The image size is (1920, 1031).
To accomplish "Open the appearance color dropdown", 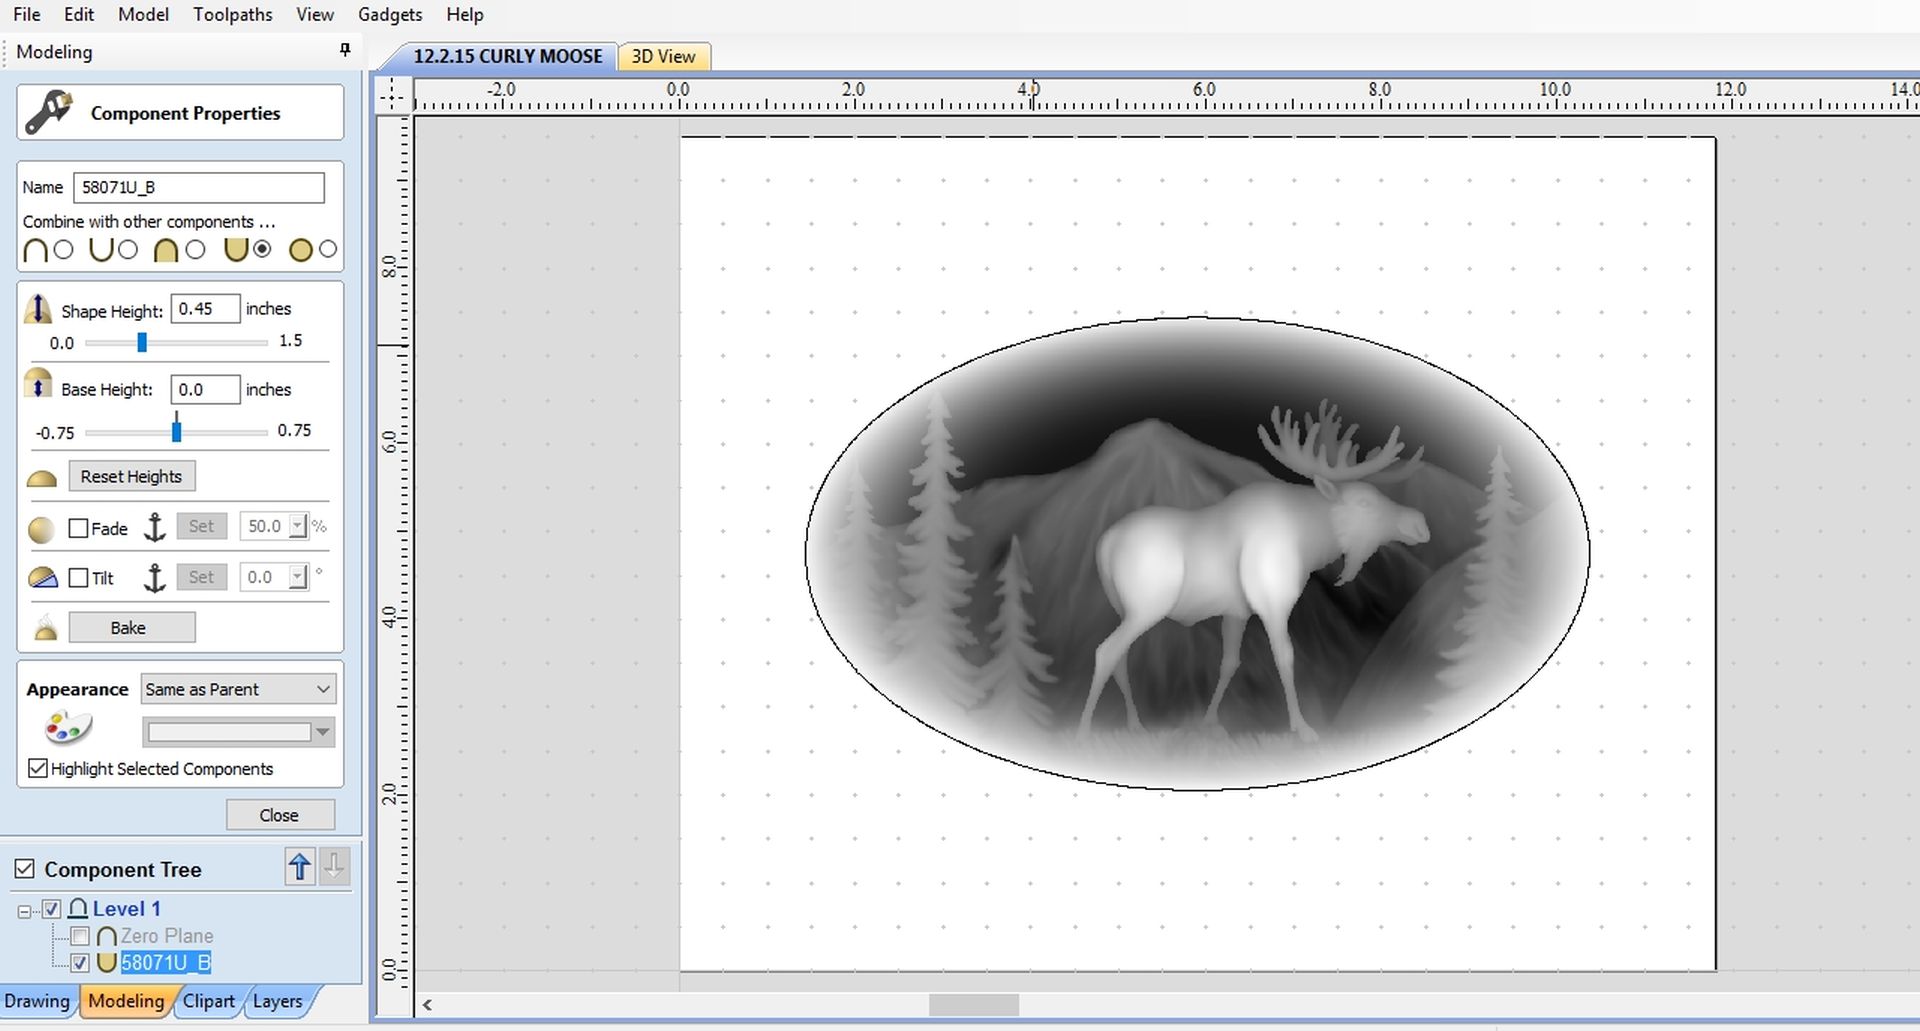I will tap(322, 732).
